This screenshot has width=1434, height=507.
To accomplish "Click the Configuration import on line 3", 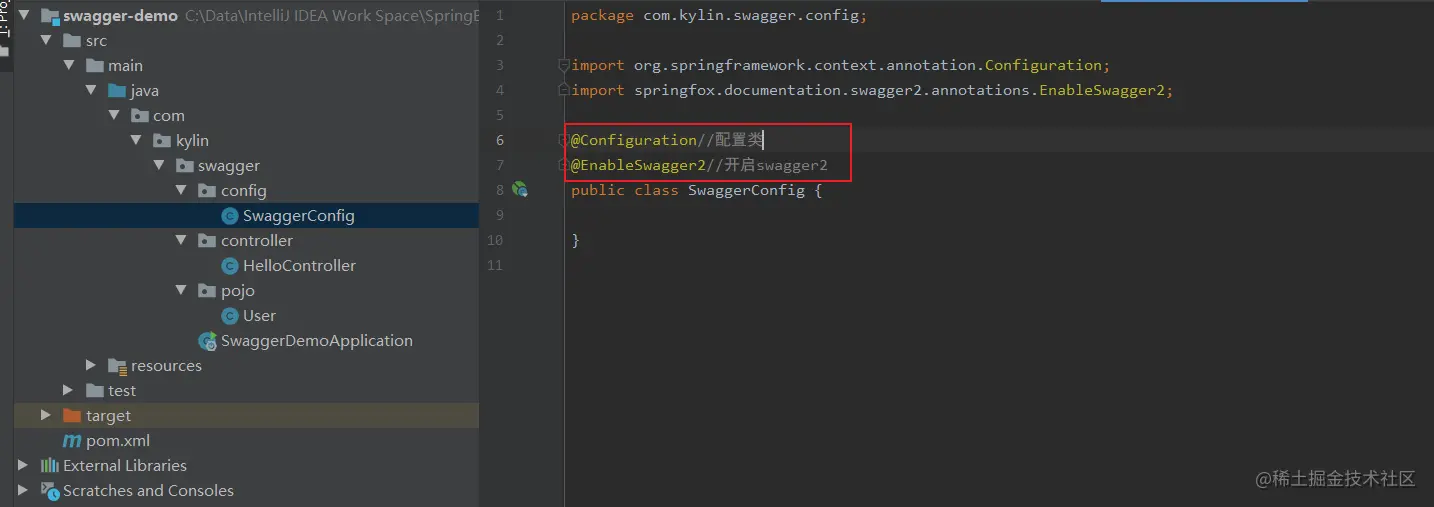I will pos(841,66).
